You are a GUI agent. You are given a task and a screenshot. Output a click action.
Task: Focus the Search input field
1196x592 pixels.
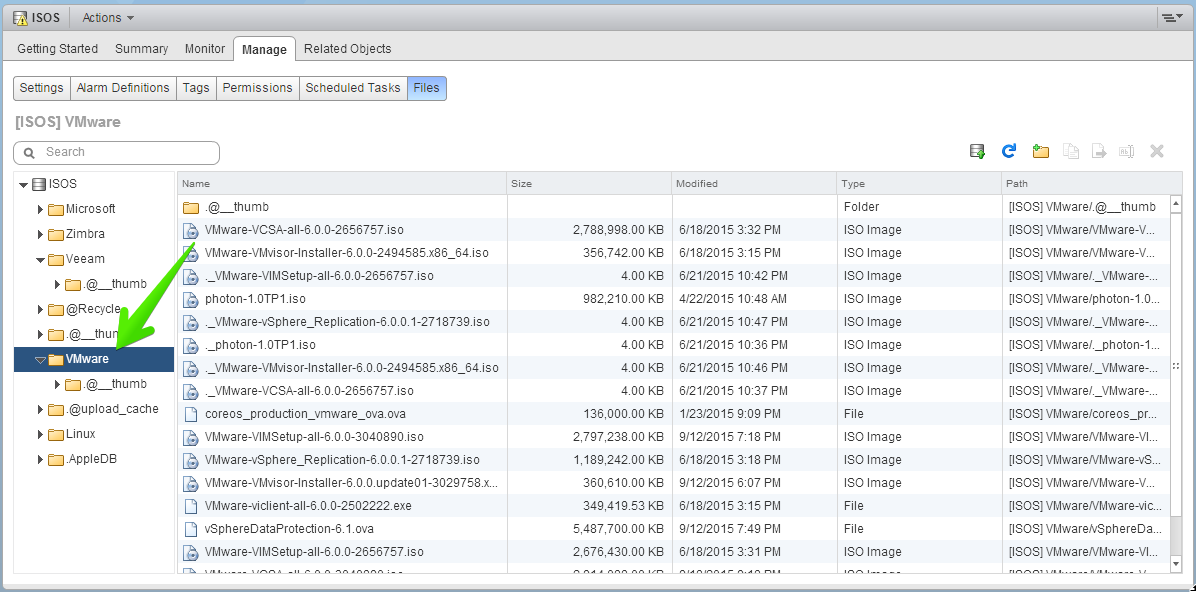(x=117, y=153)
